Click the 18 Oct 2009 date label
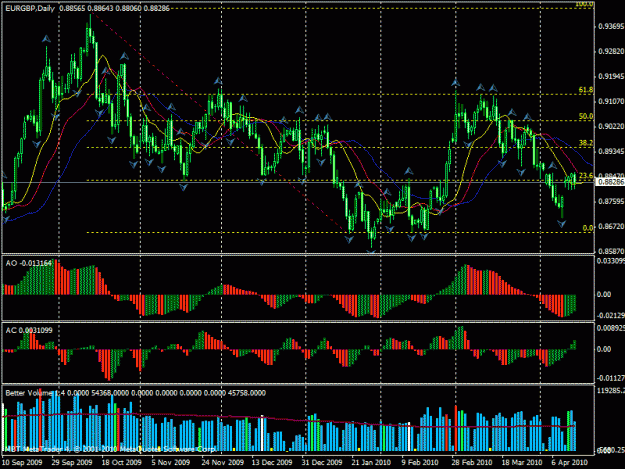This screenshot has width=625, height=469. pos(122,462)
